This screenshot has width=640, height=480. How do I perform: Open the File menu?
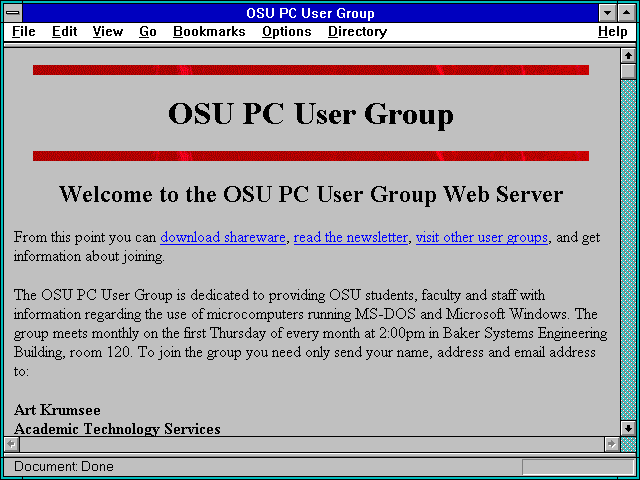(24, 31)
